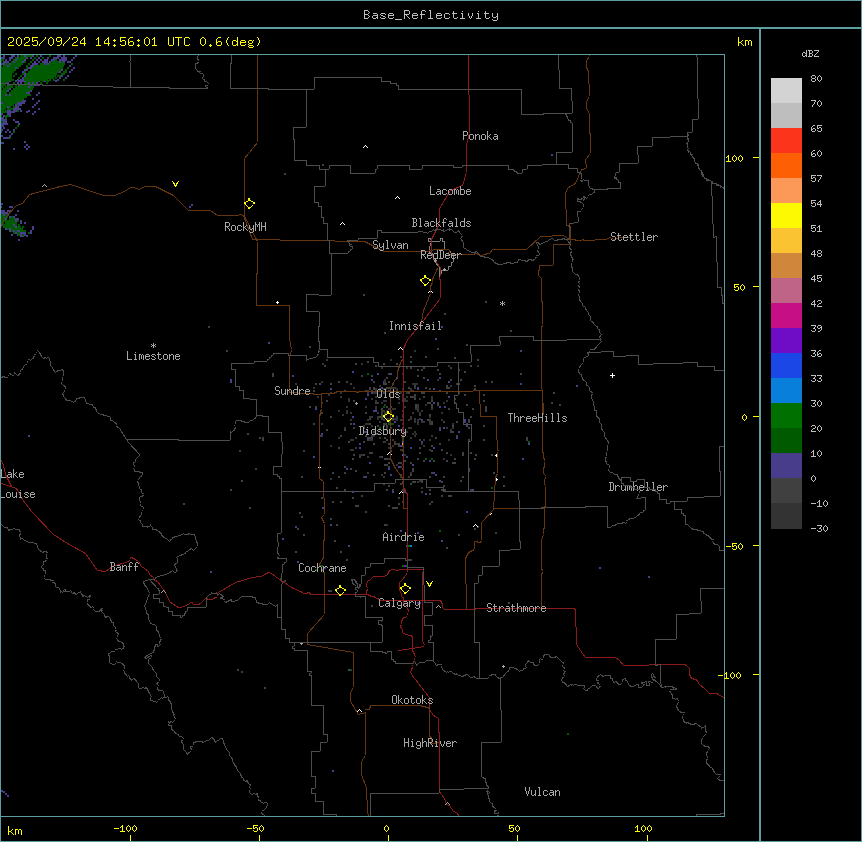This screenshot has height=842, width=862.
Task: Pick the yellow legend swatch between 54 and 51
Action: click(786, 215)
